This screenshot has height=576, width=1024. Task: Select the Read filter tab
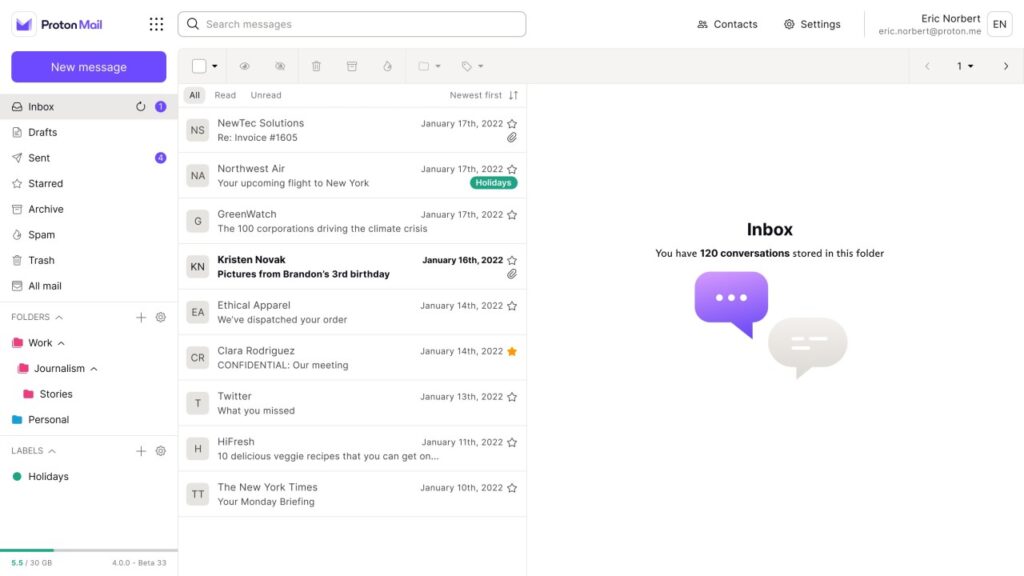[225, 95]
